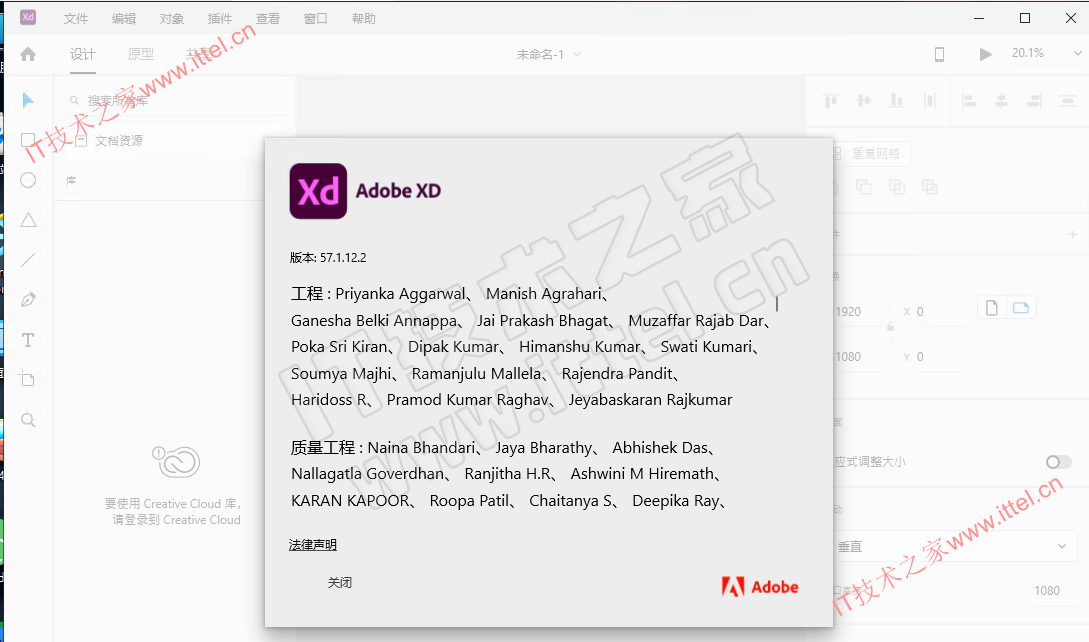Open the 法律声明 link
This screenshot has height=642, width=1089.
coord(313,545)
